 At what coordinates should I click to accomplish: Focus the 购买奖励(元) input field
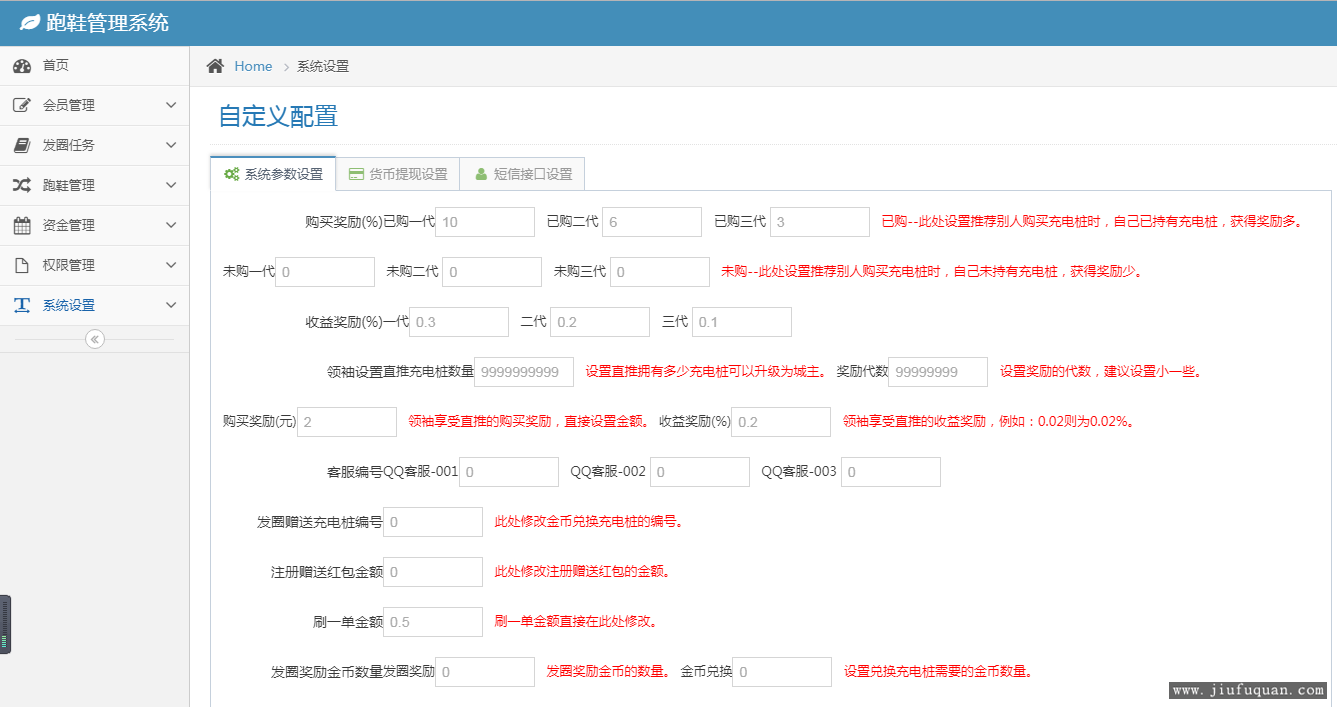[347, 422]
